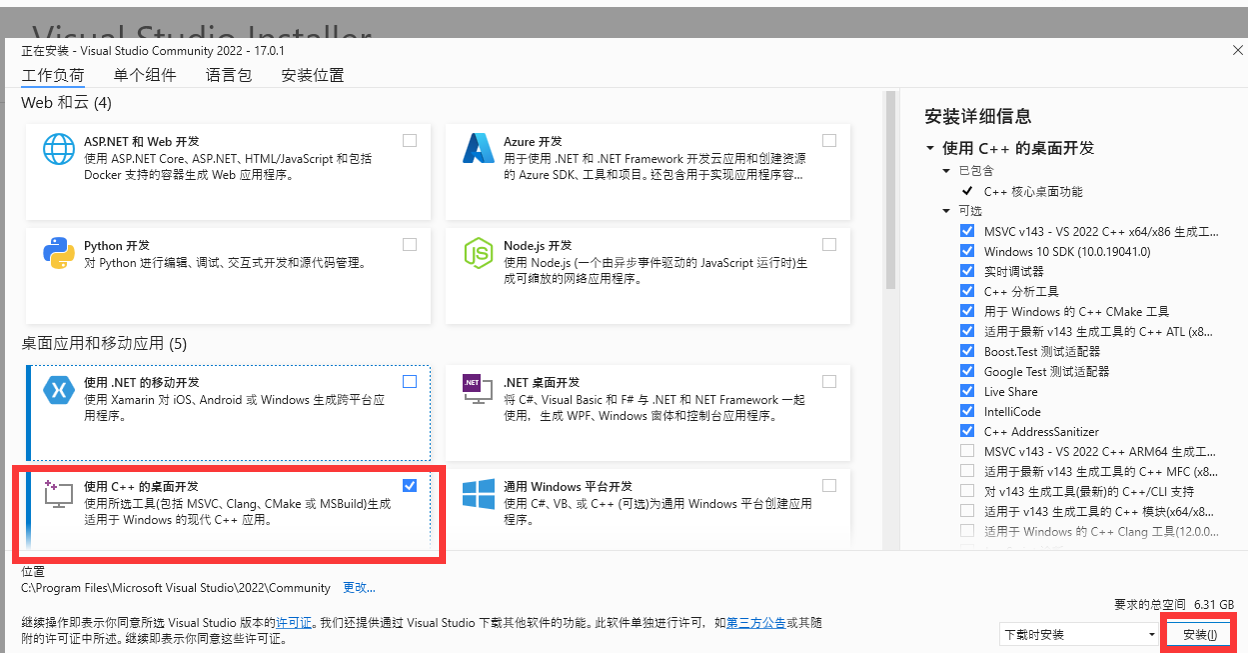Collapse the 使用 C++ 的桌面开发 details section

click(930, 148)
